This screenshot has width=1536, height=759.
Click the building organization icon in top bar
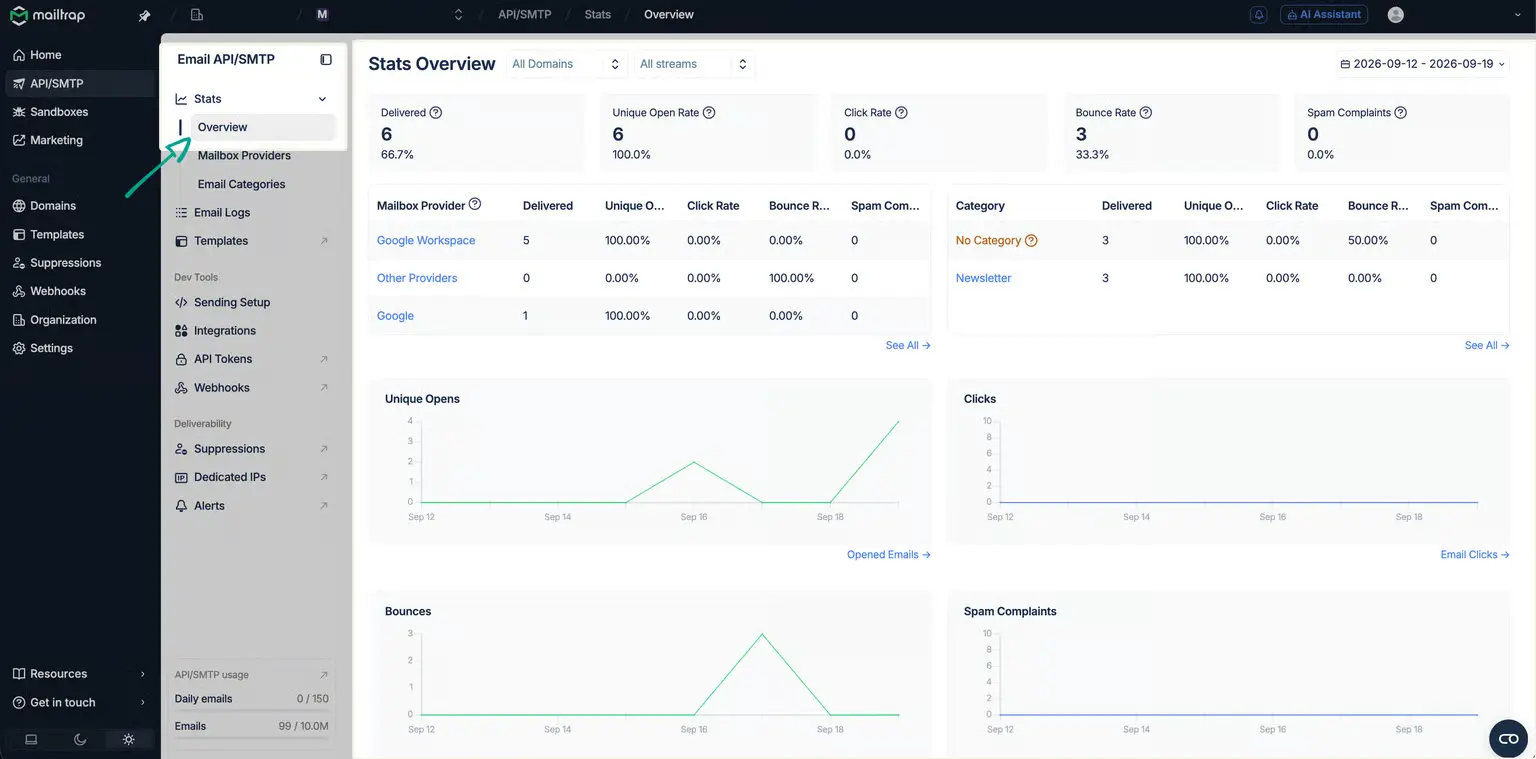tap(196, 15)
